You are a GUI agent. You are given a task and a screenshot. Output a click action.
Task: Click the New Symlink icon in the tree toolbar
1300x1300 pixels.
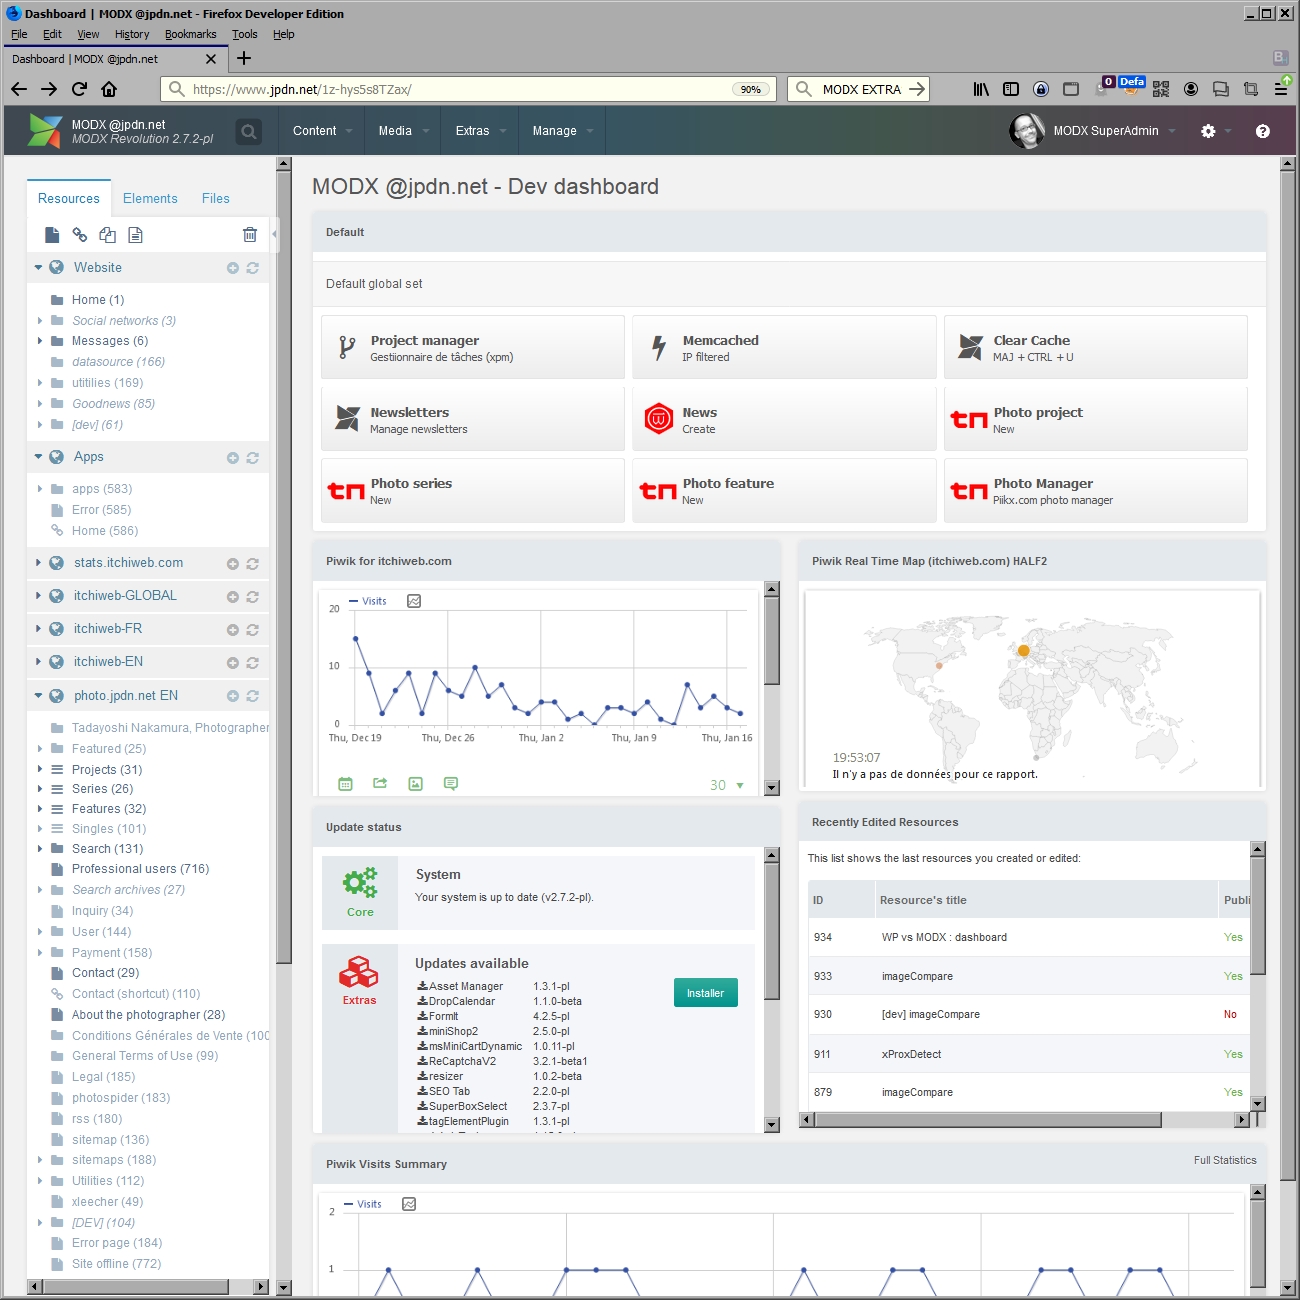108,235
